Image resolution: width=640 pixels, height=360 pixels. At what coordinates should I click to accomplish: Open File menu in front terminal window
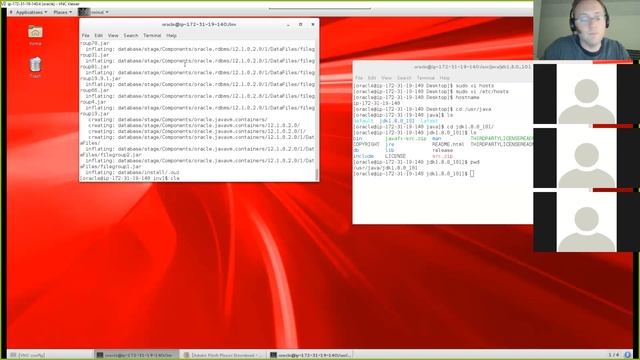85,36
